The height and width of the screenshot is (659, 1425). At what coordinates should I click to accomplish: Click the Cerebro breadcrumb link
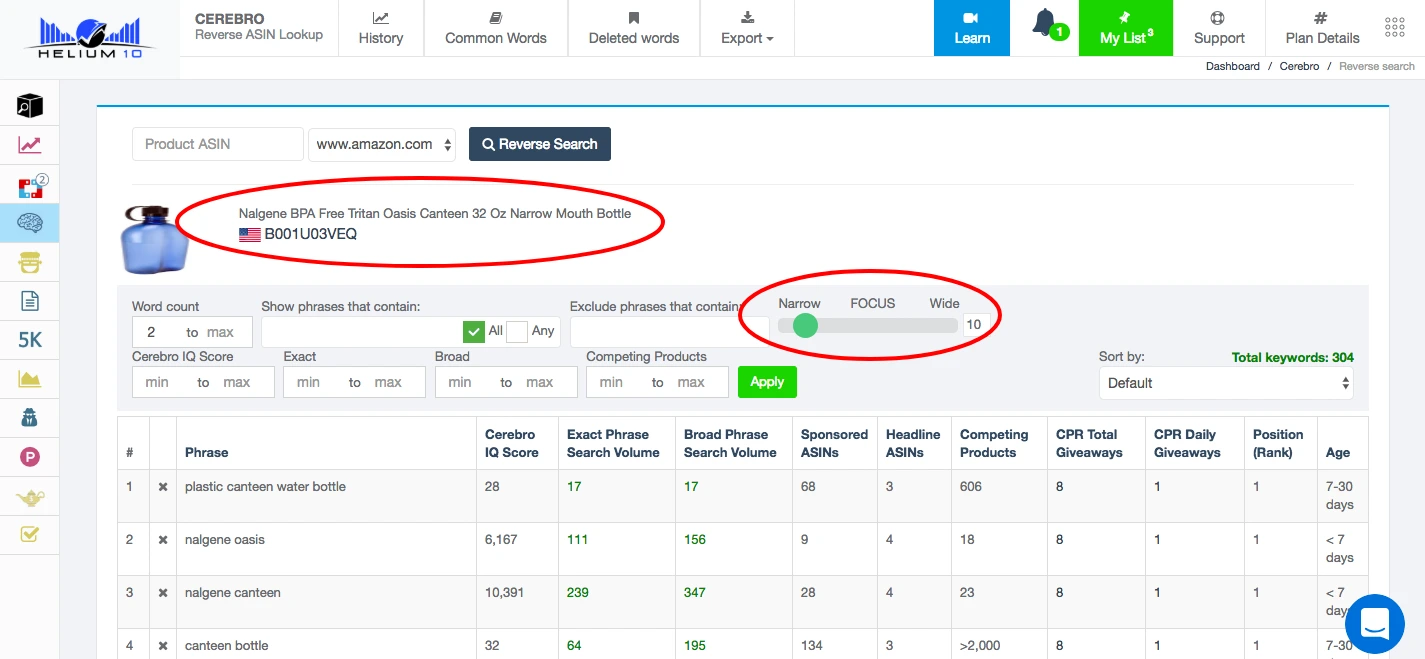pos(1299,66)
